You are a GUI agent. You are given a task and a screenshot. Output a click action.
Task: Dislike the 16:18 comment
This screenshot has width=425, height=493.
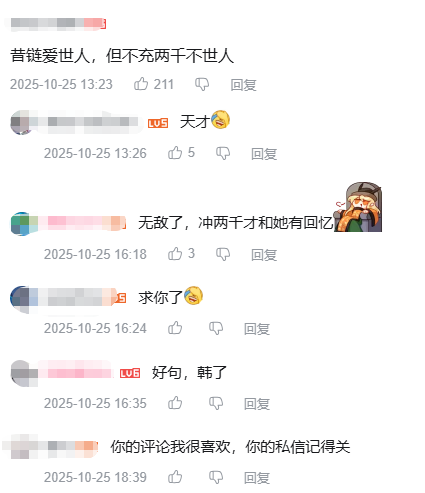point(223,255)
